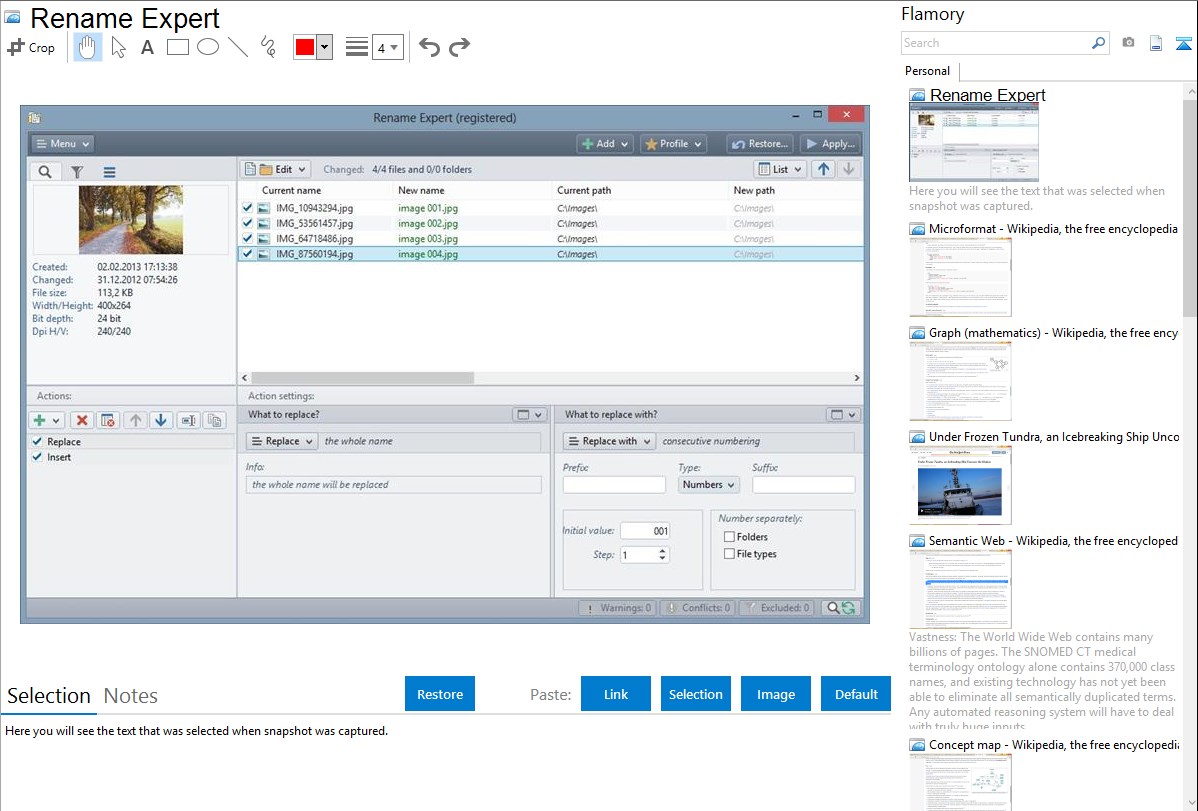1198x811 pixels.
Task: Activate the hand pan tool
Action: click(87, 47)
